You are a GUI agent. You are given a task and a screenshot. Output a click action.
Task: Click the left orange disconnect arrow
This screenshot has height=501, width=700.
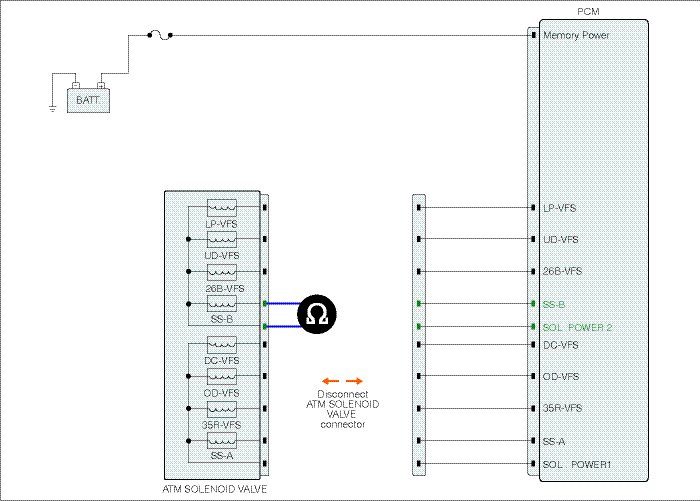[x=330, y=381]
